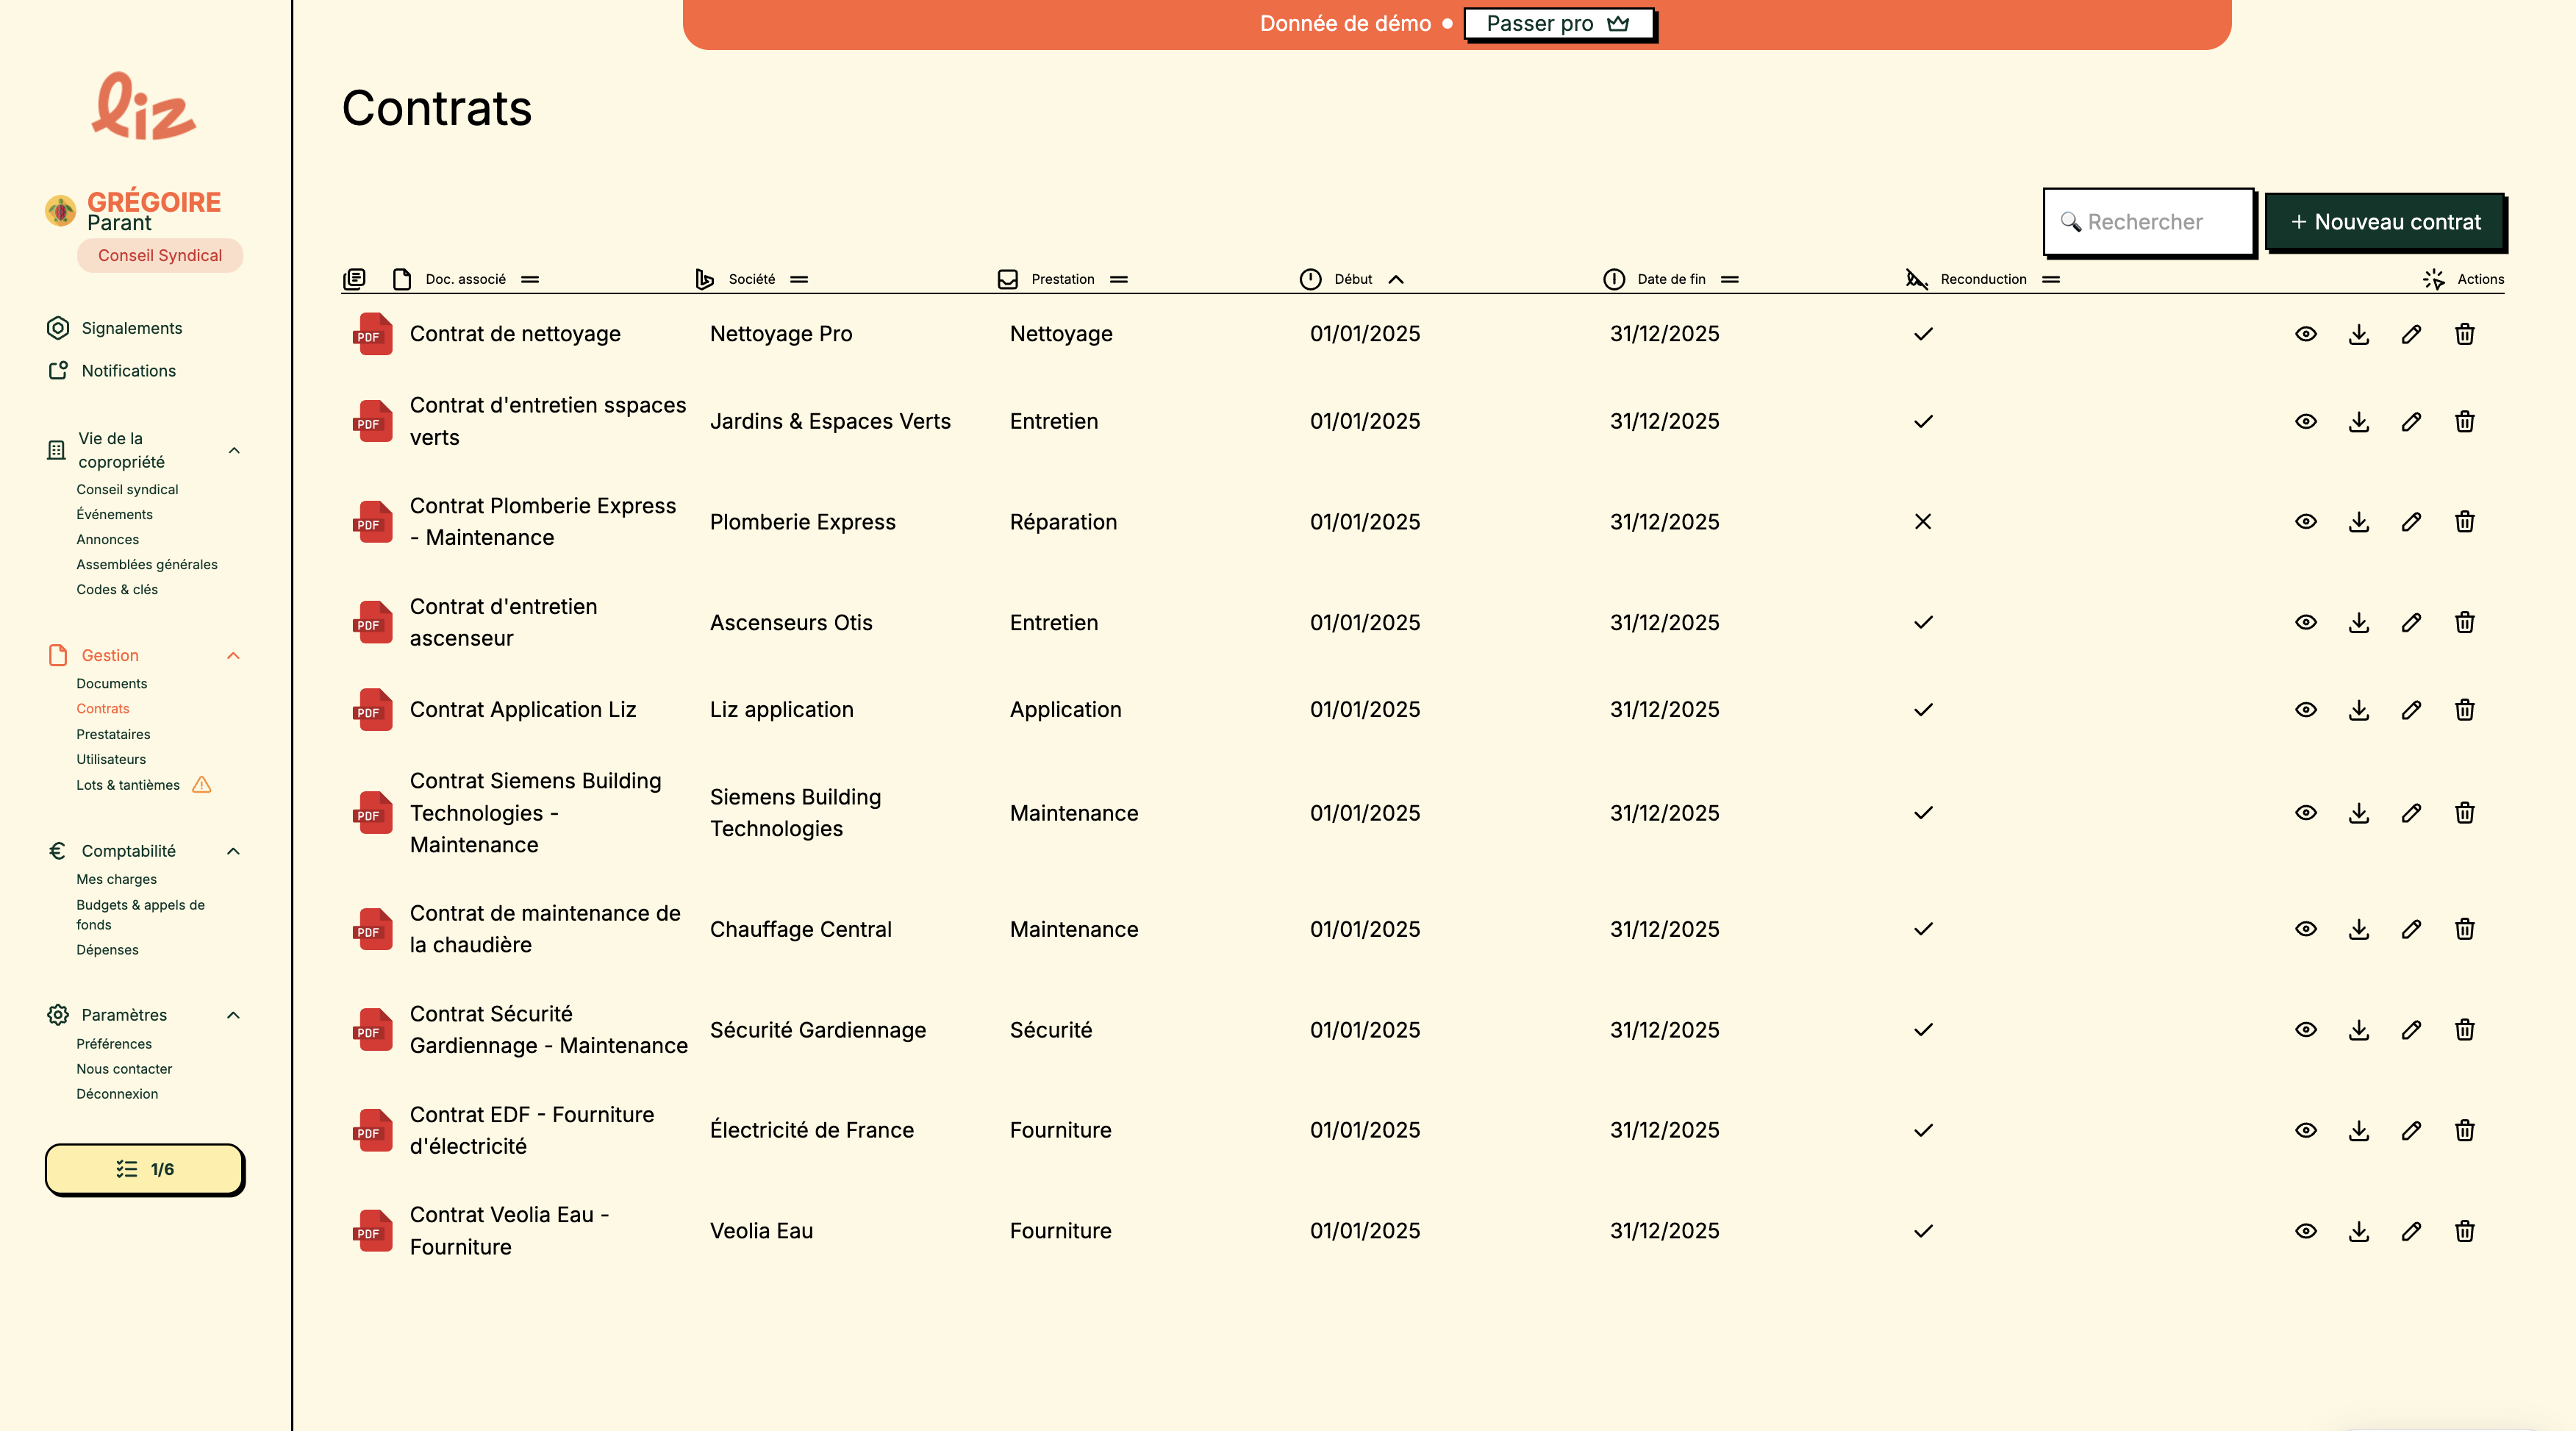The height and width of the screenshot is (1431, 2576).
Task: Toggle the Début column sort arrow
Action: click(1396, 280)
